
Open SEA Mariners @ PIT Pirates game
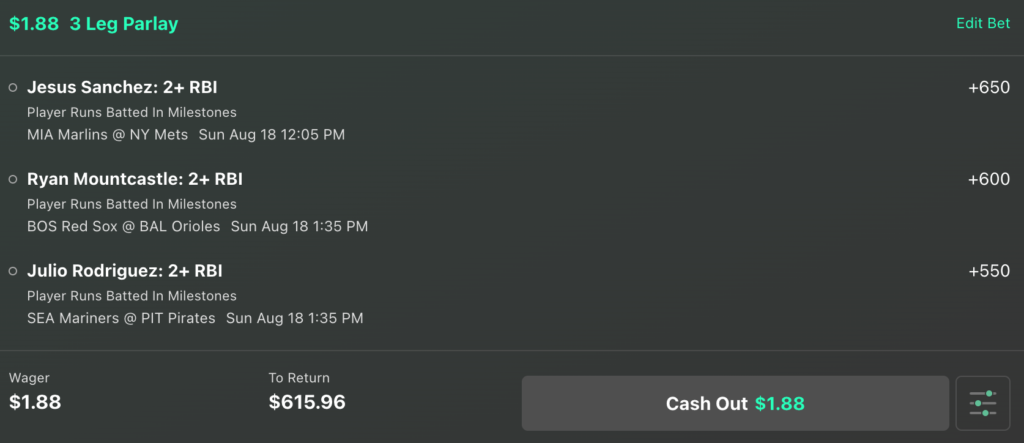point(121,318)
